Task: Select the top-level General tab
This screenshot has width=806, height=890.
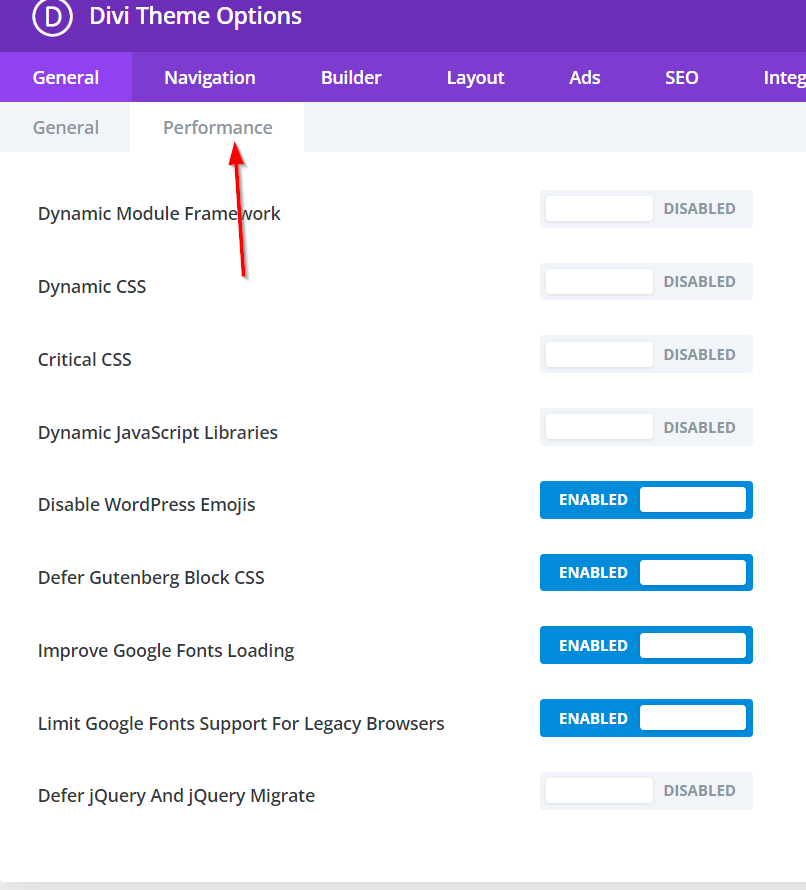Action: (66, 78)
